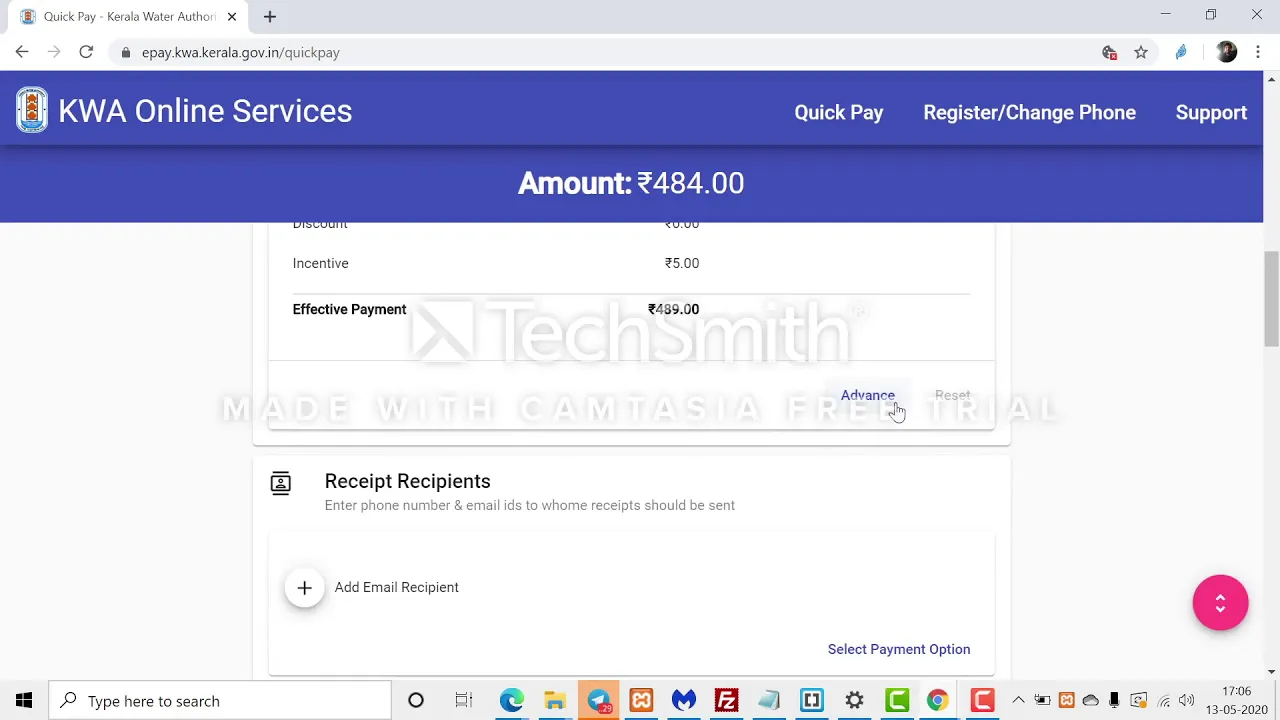
Task: Open Wi-Fi network settings in tray
Action: click(1163, 701)
